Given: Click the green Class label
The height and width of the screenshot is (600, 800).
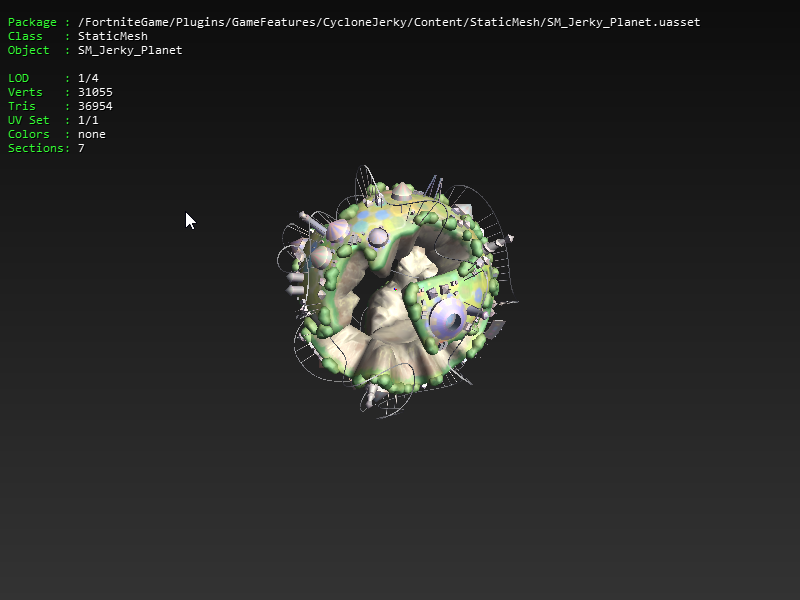Looking at the screenshot, I should pos(25,36).
